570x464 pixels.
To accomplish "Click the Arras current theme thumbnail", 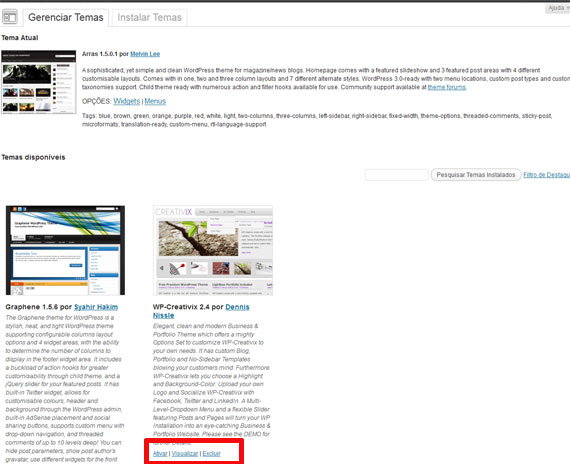I will tap(39, 82).
